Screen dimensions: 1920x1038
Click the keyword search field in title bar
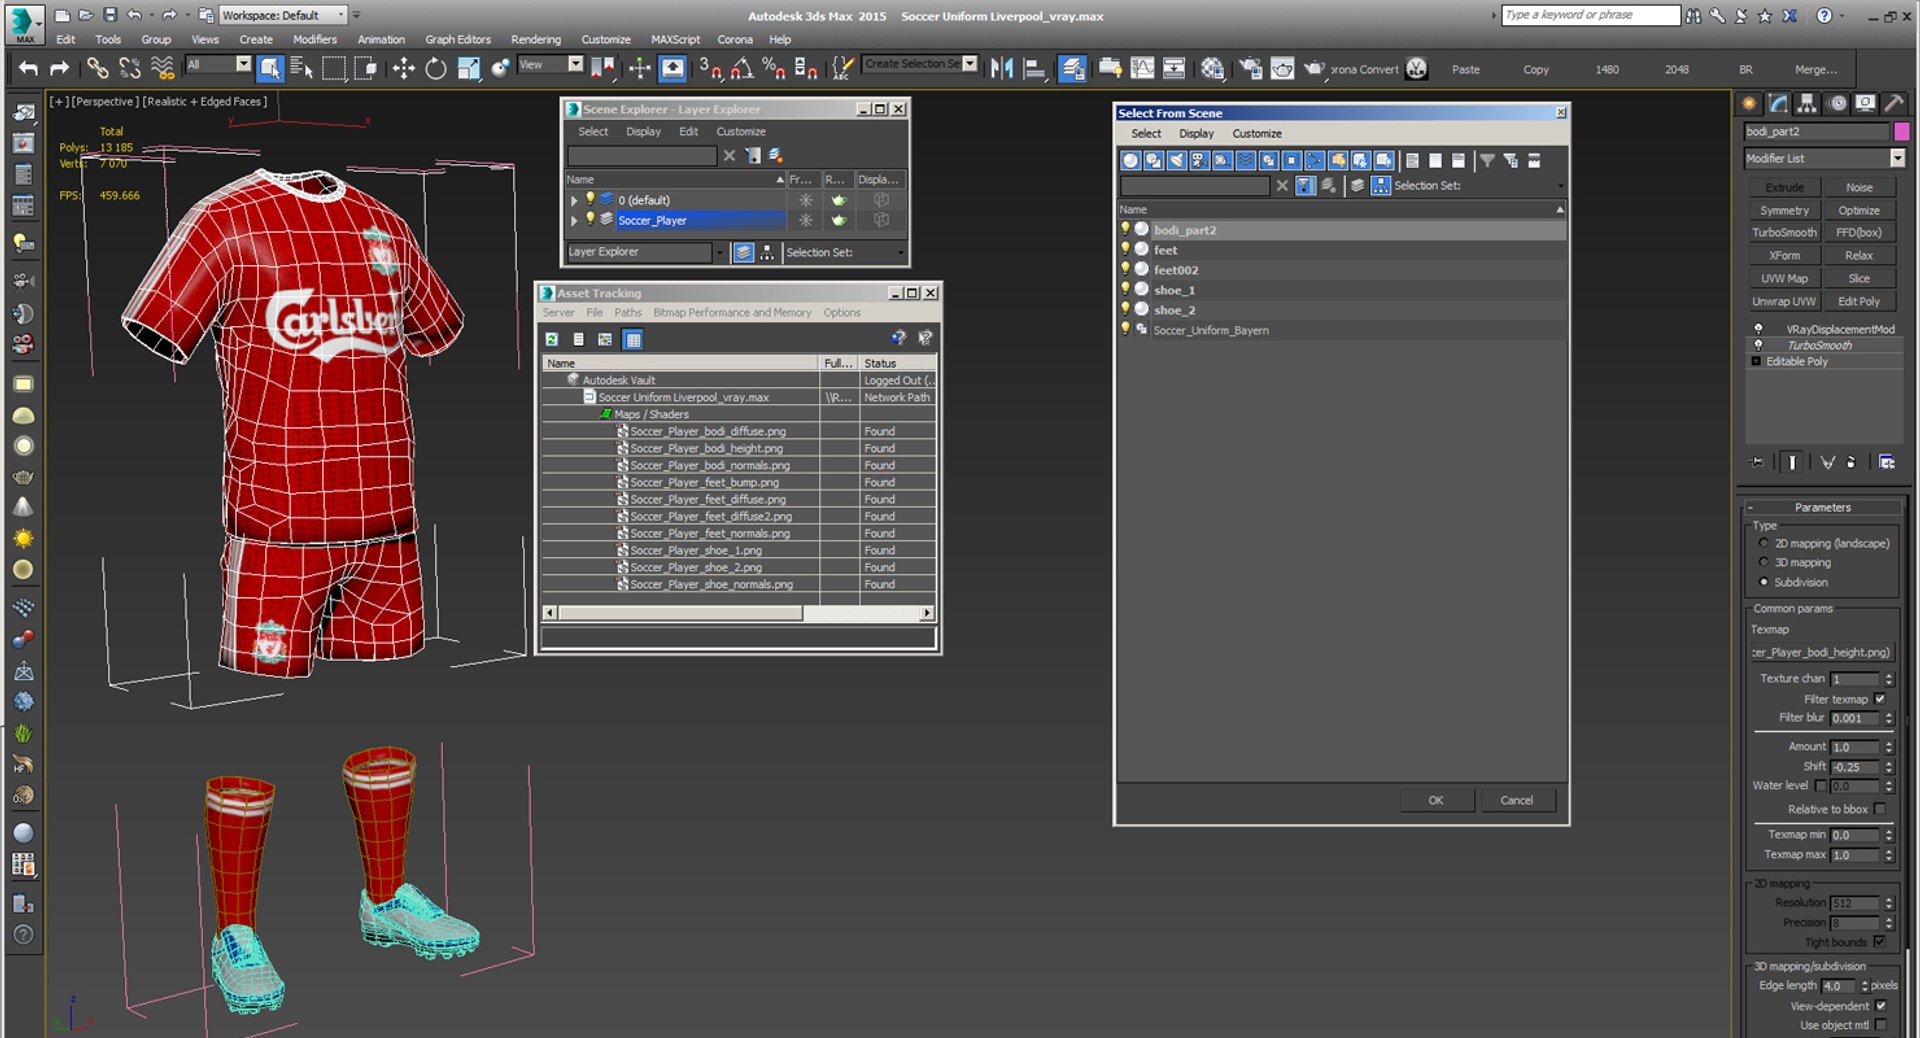click(1590, 15)
